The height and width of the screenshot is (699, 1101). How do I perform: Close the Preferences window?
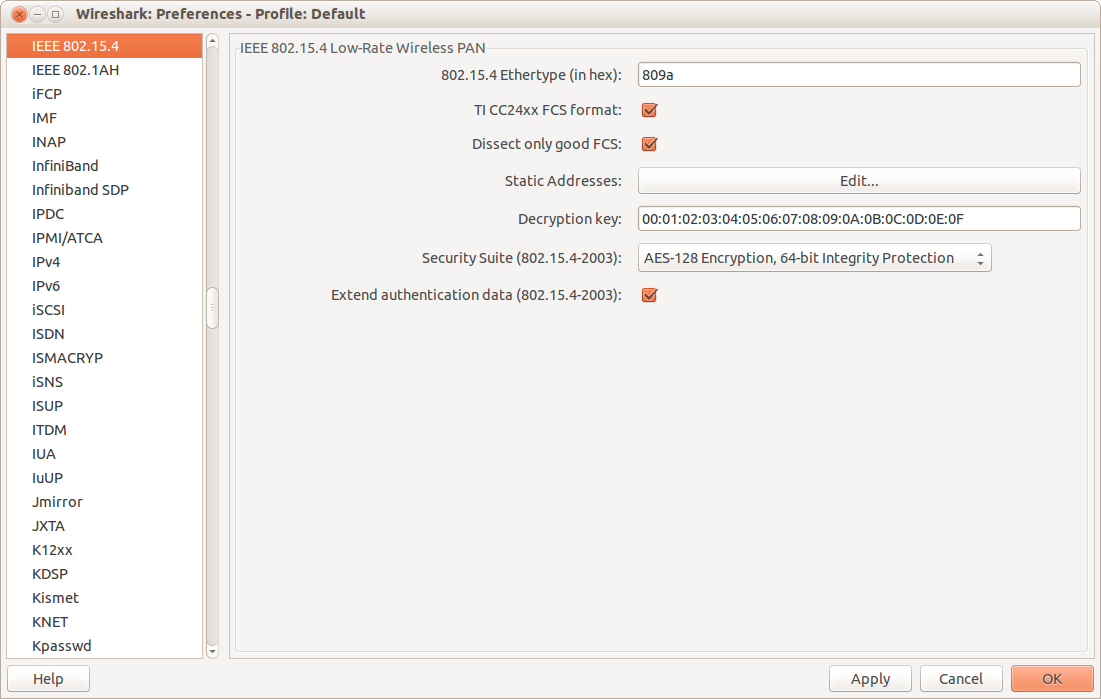coord(18,14)
